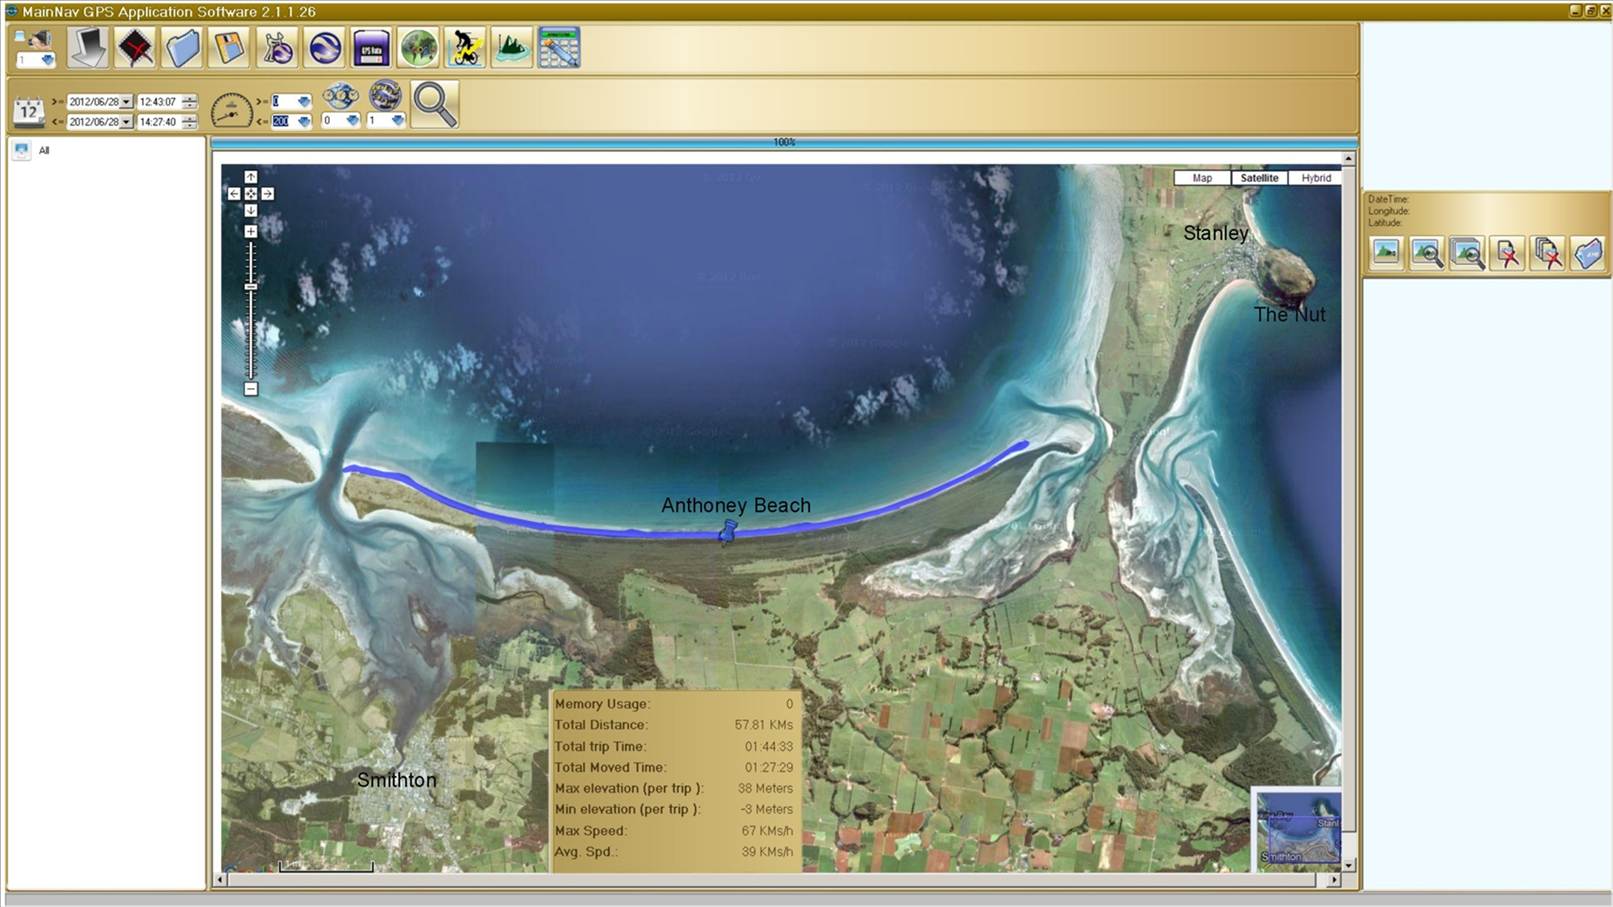The height and width of the screenshot is (907, 1613).
Task: Open the blue folder icon in top toolbar
Action: coord(183,48)
